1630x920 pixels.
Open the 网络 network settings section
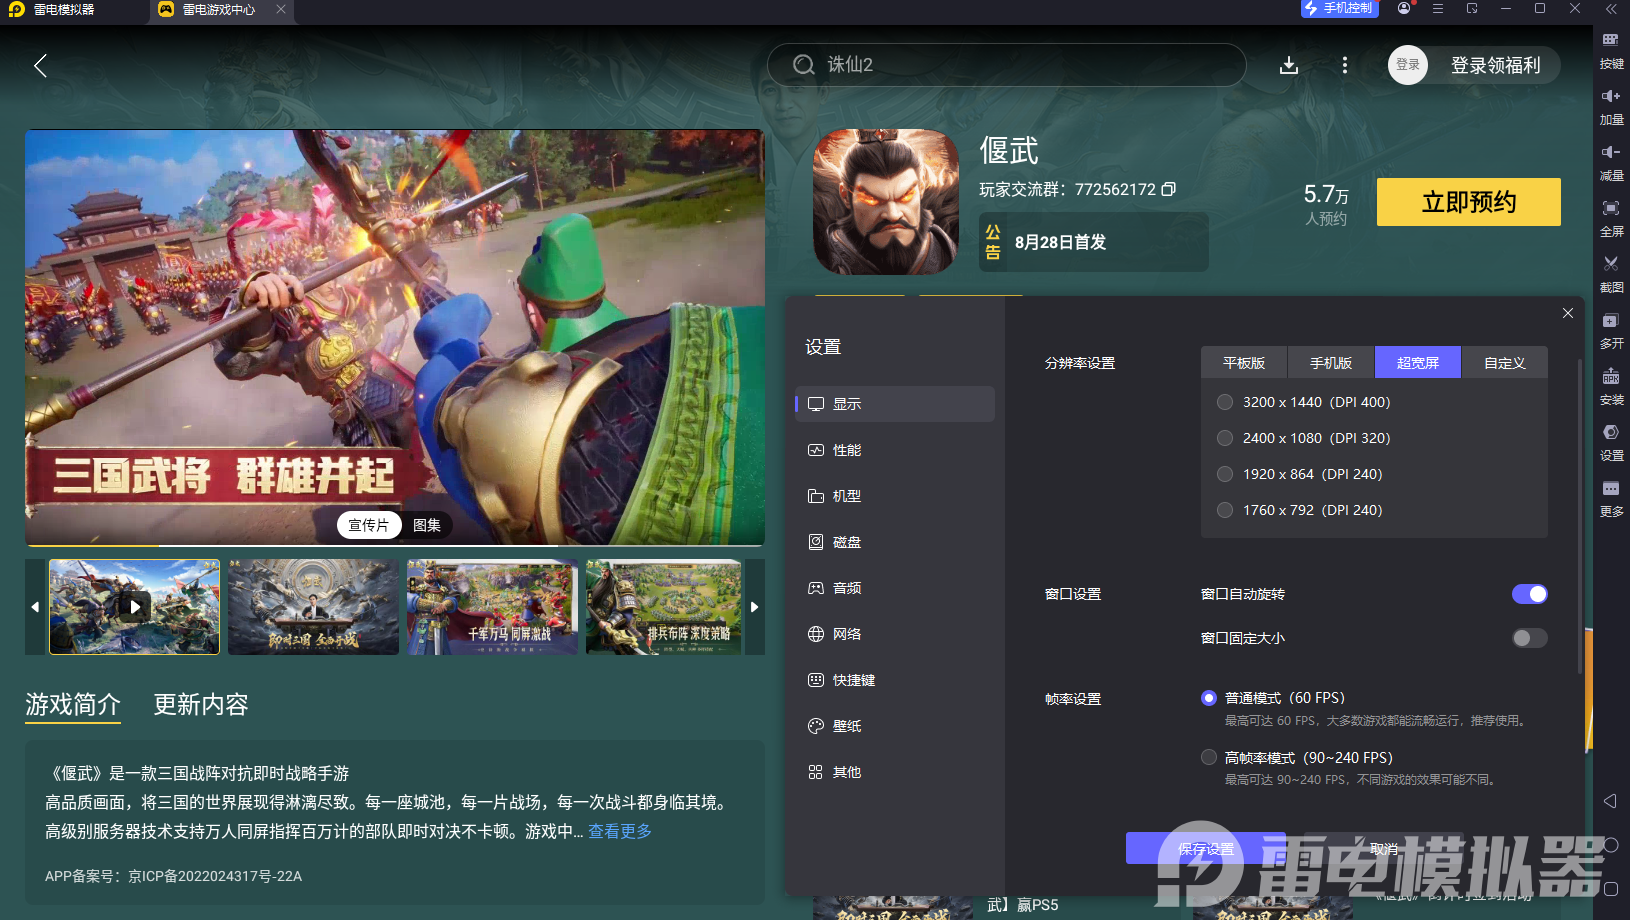tap(846, 633)
